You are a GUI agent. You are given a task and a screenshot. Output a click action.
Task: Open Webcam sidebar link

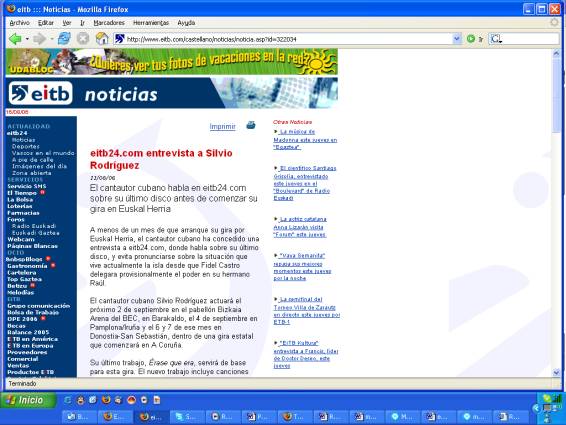pyautogui.click(x=21, y=239)
